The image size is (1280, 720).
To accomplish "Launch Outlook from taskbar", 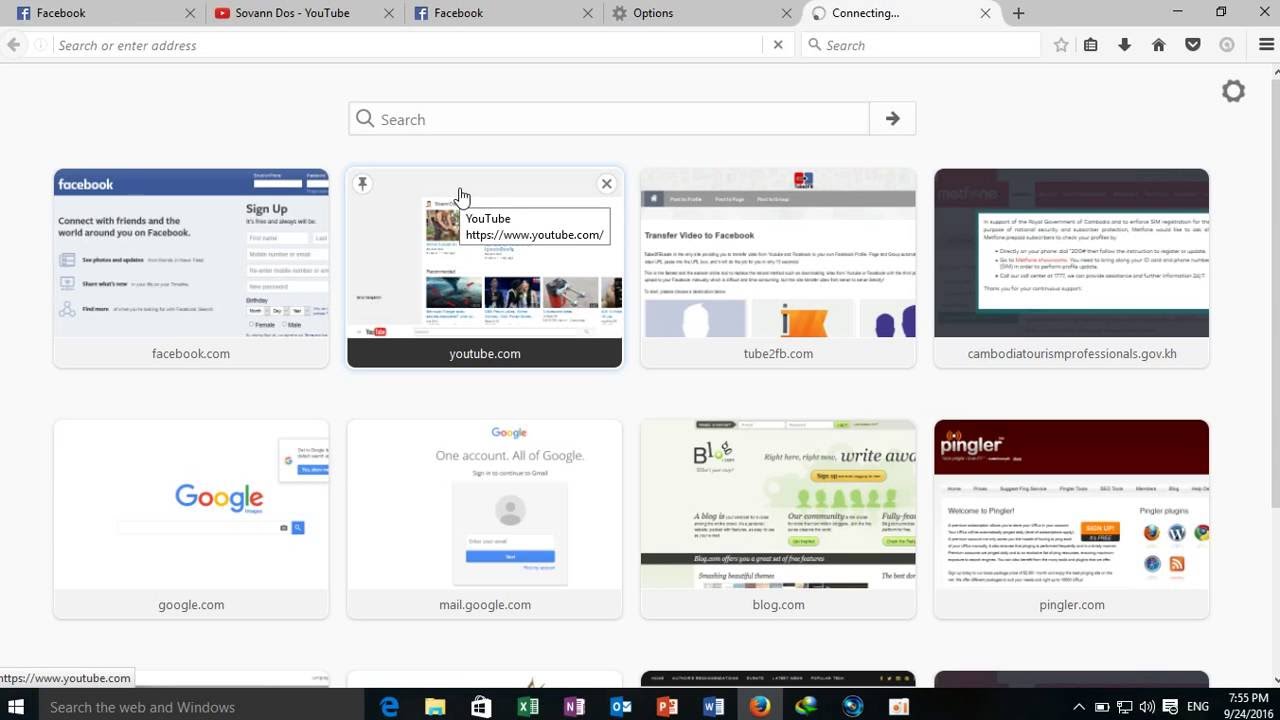I will pos(621,707).
